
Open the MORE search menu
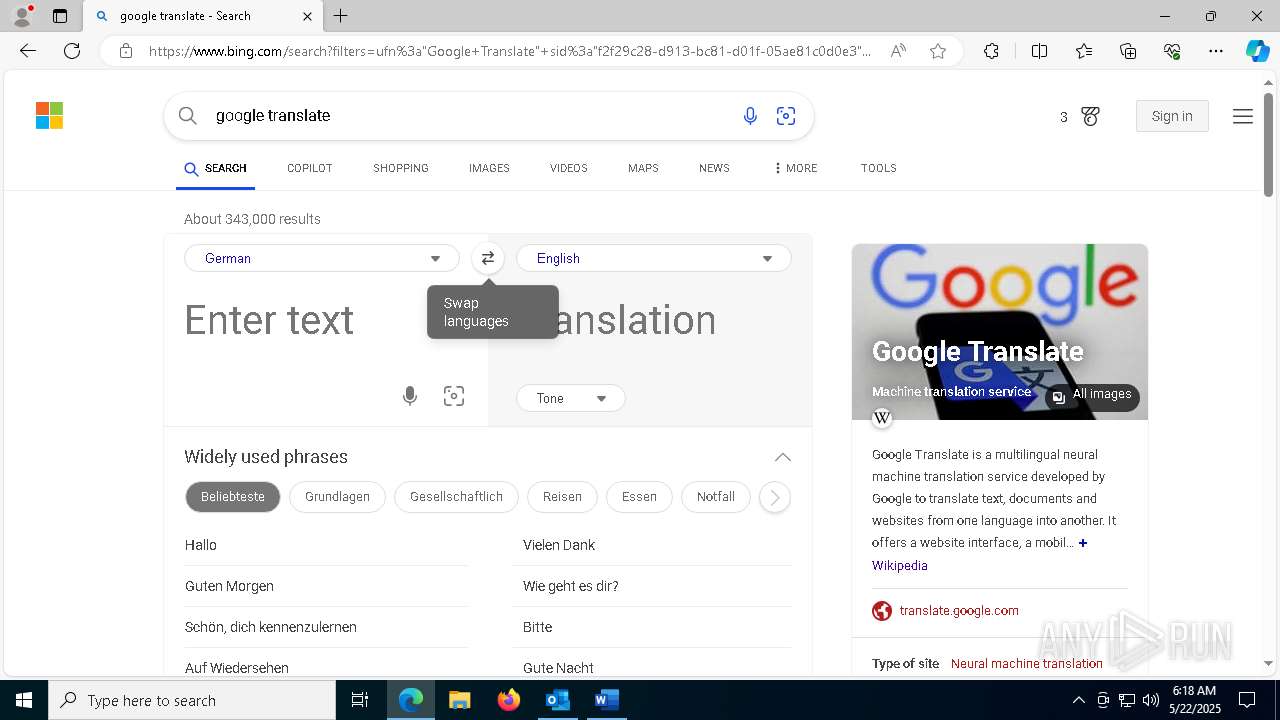pyautogui.click(x=795, y=168)
